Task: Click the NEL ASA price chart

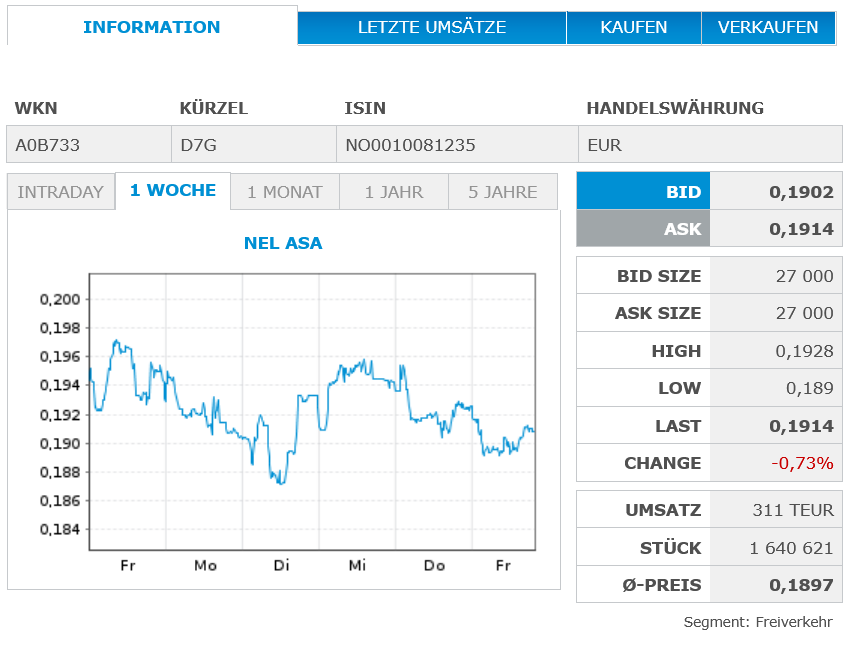Action: [x=312, y=411]
